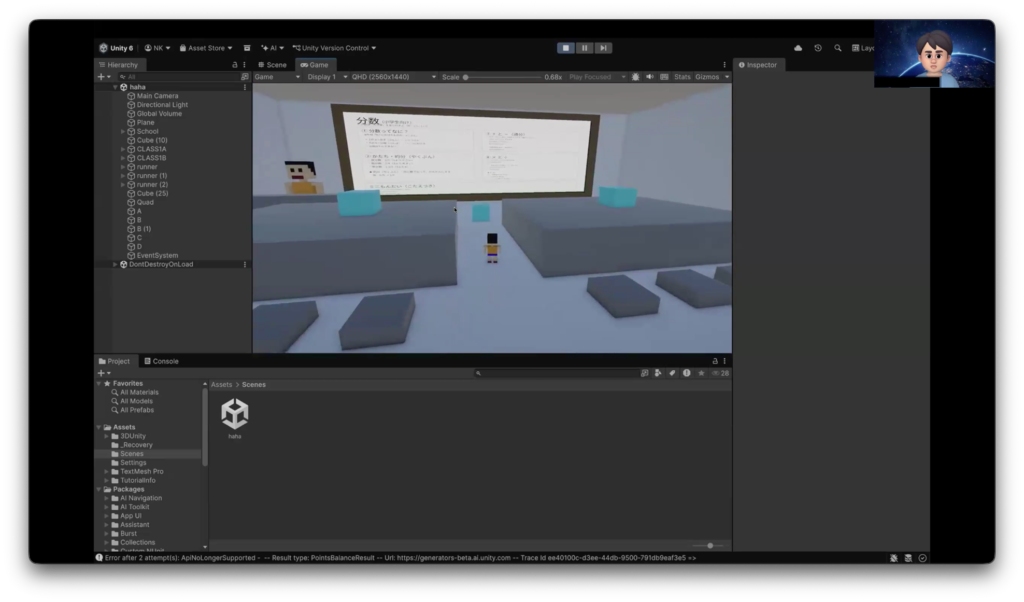Open the undo history icon
This screenshot has width=1024, height=602.
[818, 48]
